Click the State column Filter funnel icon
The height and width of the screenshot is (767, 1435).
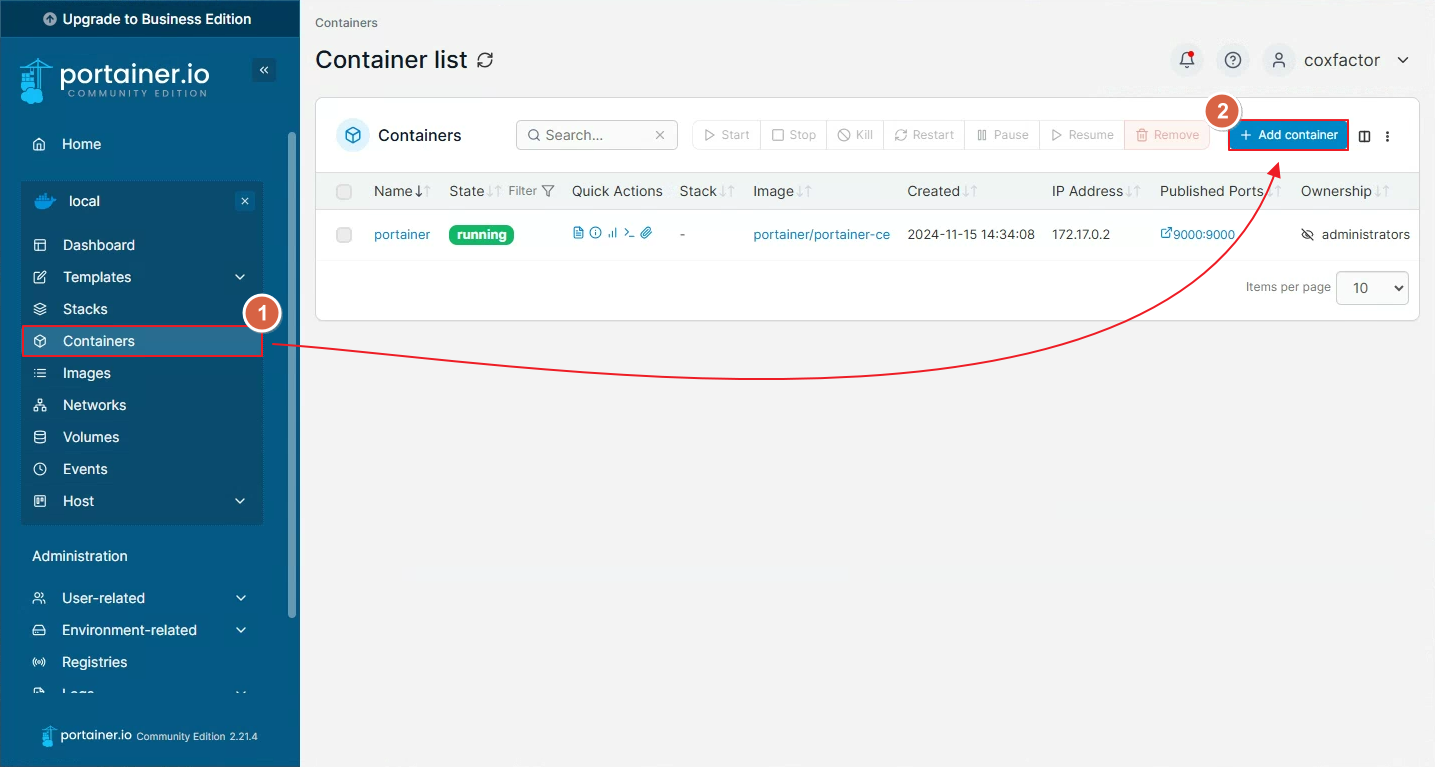[547, 191]
